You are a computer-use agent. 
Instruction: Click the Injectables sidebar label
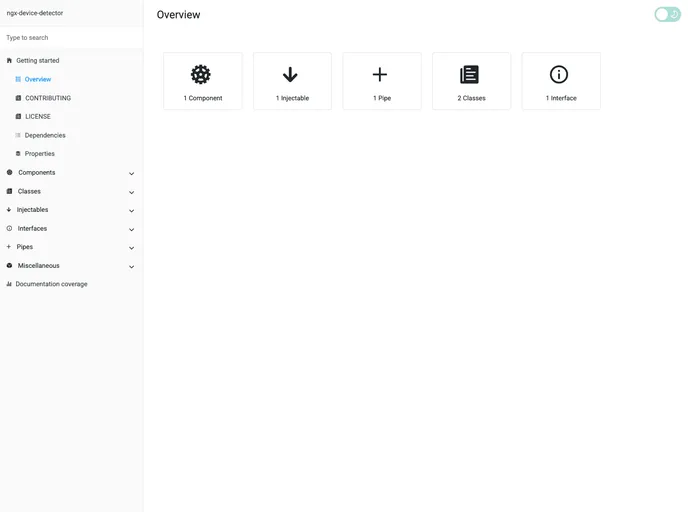tap(32, 210)
